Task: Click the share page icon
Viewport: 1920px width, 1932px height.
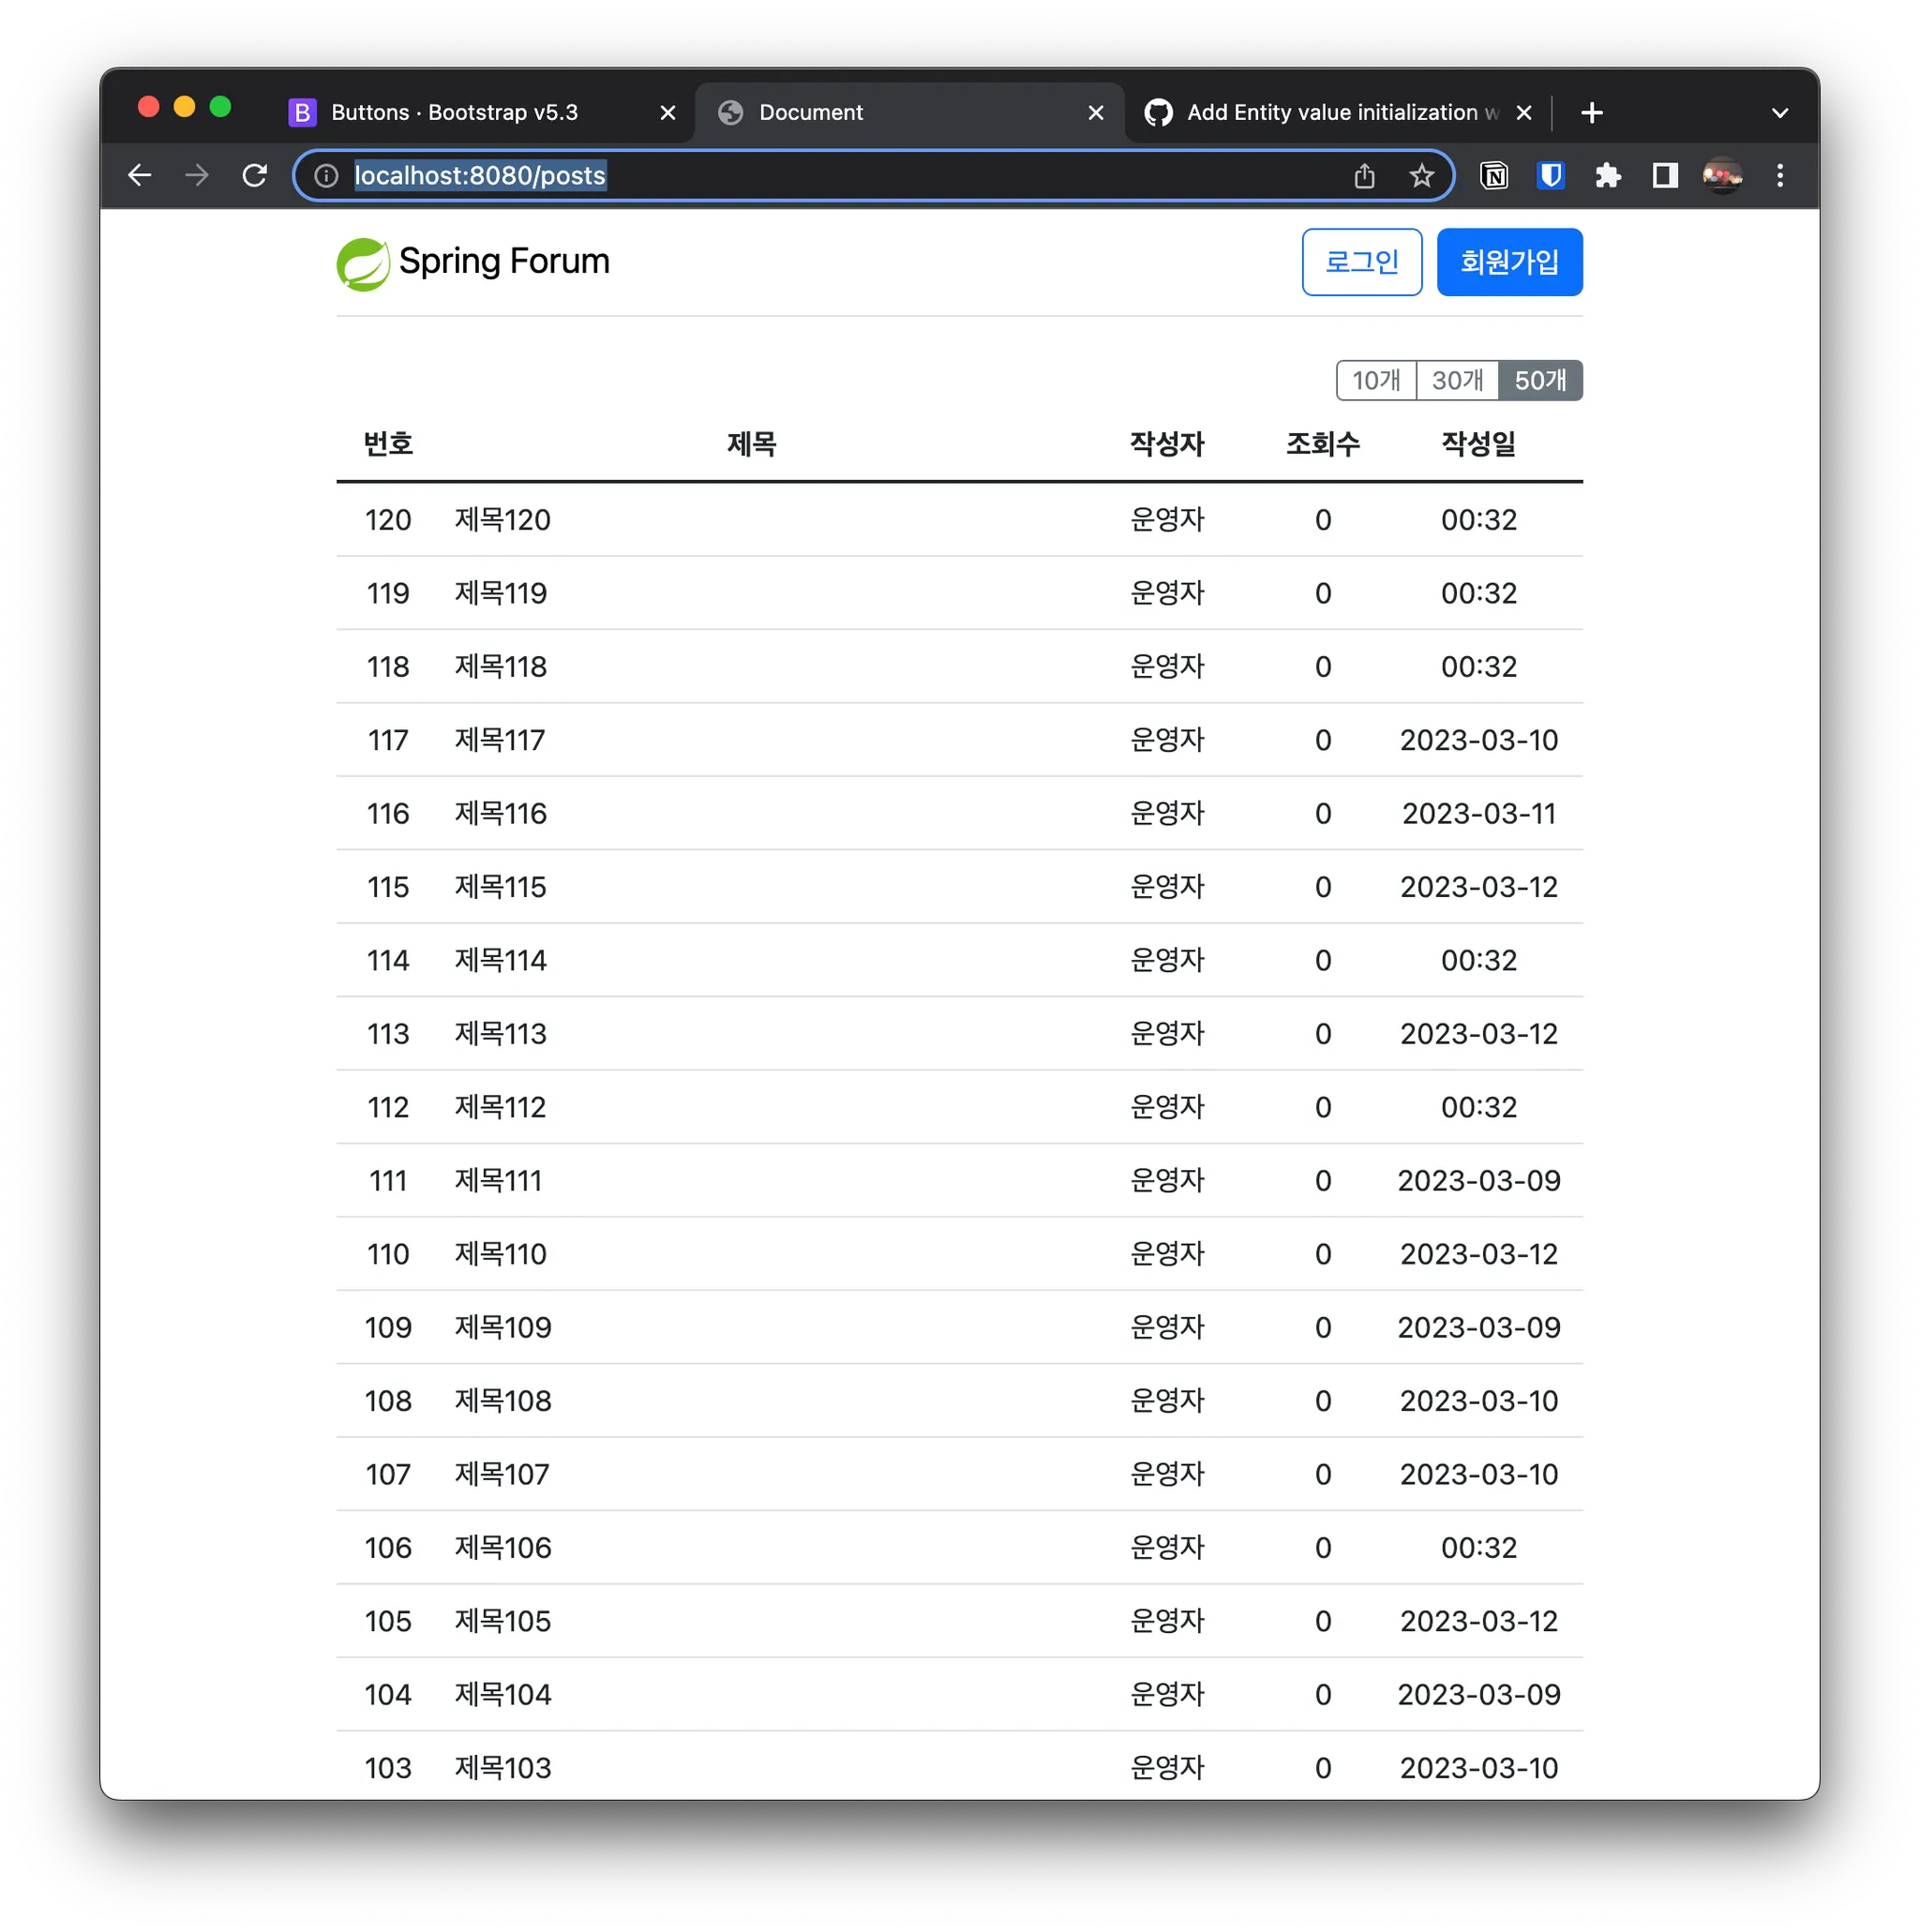Action: [1364, 176]
